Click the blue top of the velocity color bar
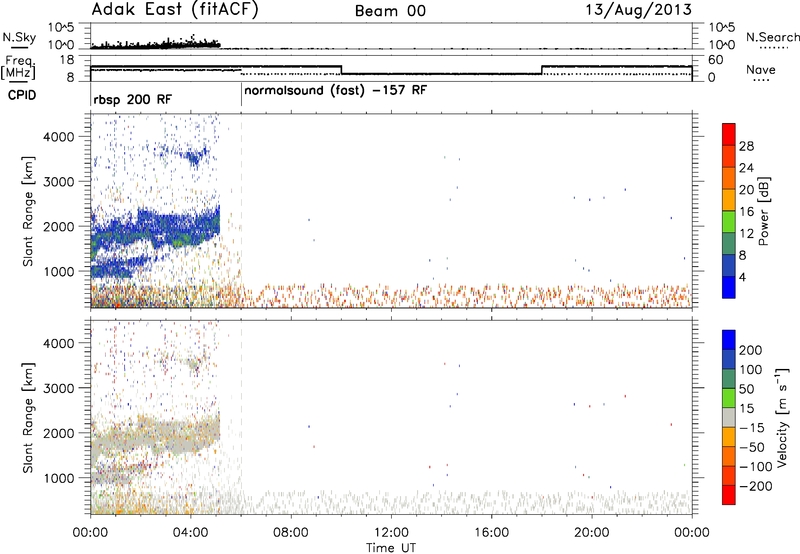Viewport: 800px width, 554px height. (729, 340)
